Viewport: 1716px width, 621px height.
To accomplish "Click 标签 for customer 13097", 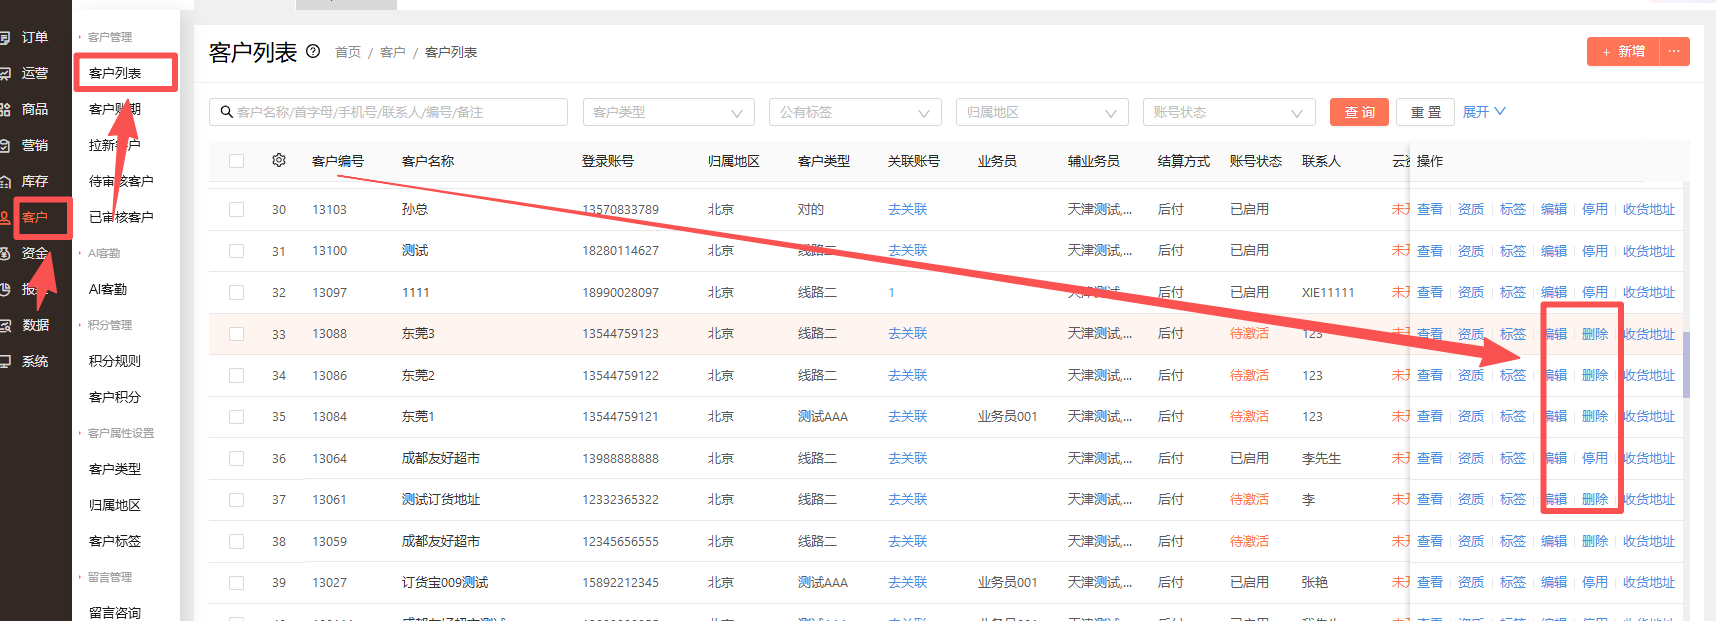I will click(x=1513, y=292).
